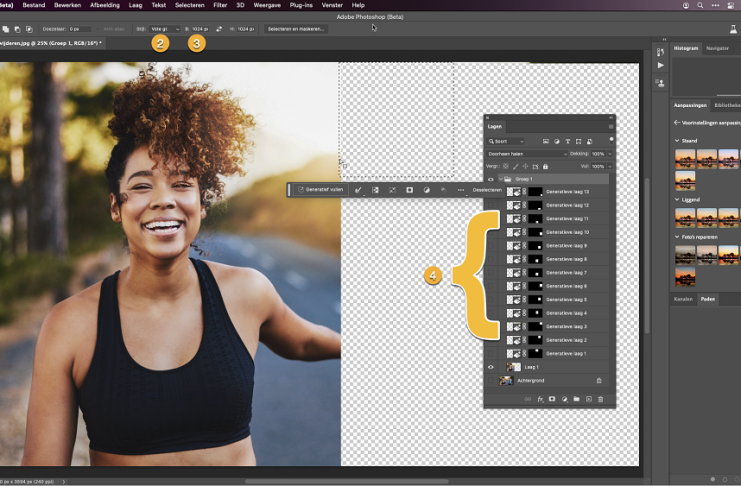Viewport: 741px width, 486px height.
Task: Lock position move icon in Lagen
Action: click(x=525, y=166)
